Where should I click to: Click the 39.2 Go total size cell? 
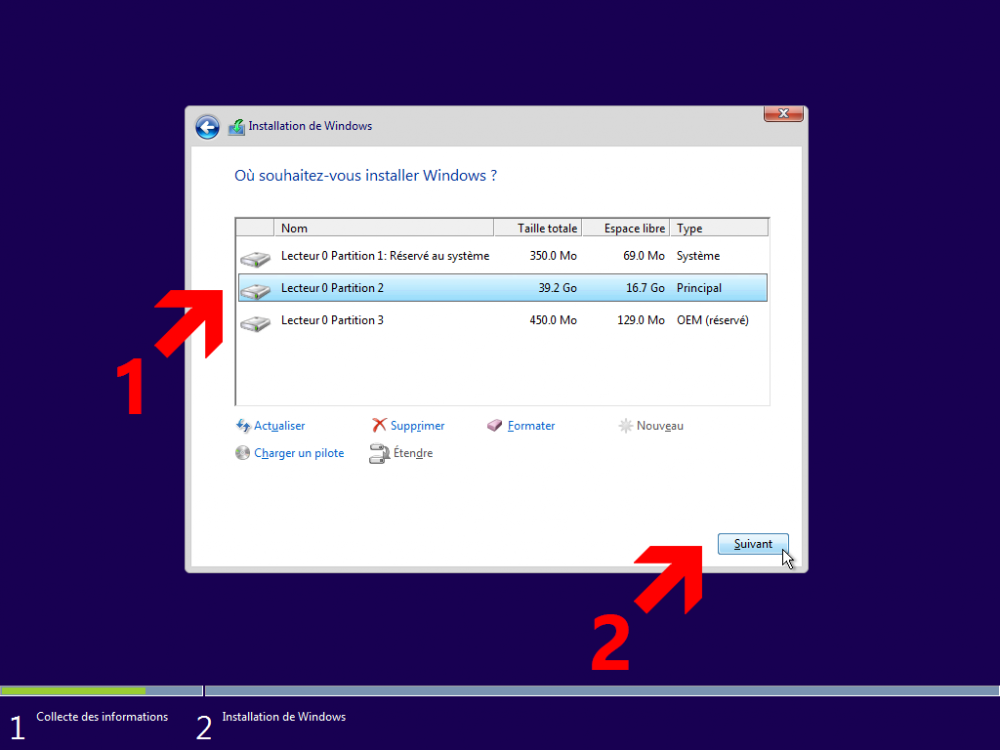tap(557, 288)
